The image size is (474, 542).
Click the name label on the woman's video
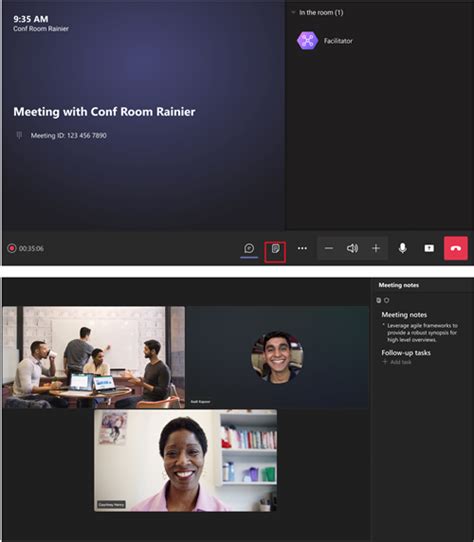(x=111, y=505)
